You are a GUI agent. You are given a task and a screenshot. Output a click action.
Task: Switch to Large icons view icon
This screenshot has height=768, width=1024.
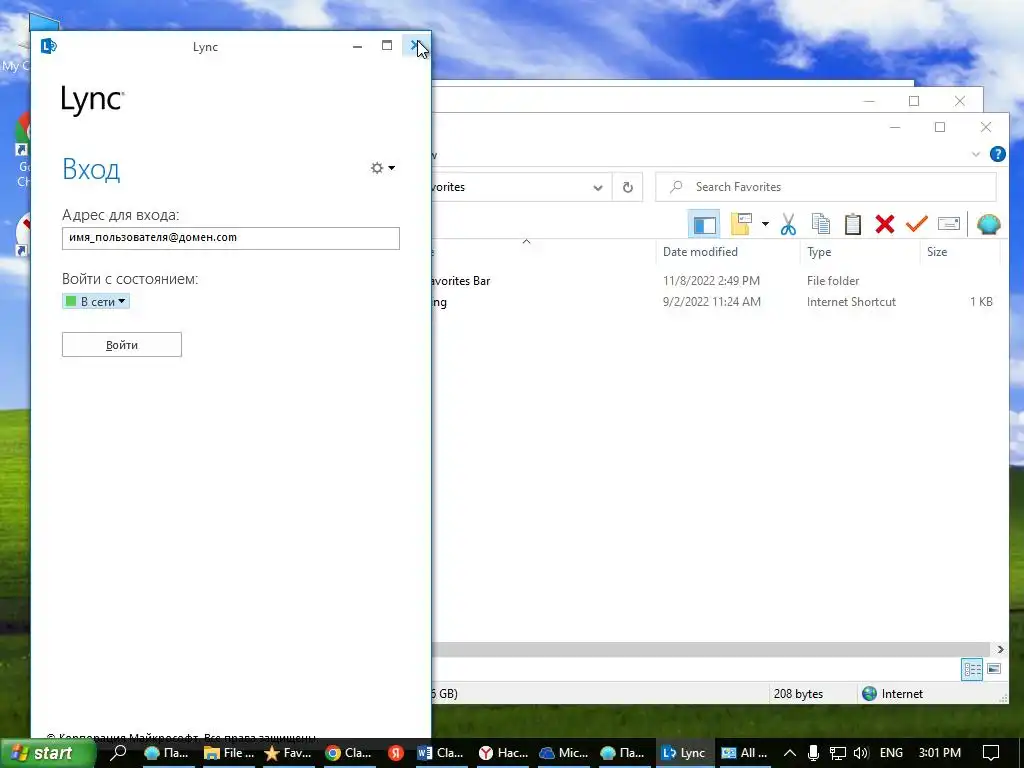click(x=993, y=669)
